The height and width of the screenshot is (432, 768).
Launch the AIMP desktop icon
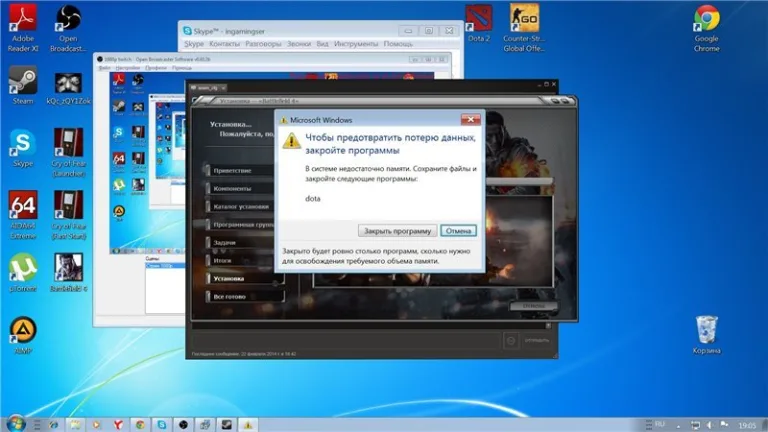(x=23, y=336)
